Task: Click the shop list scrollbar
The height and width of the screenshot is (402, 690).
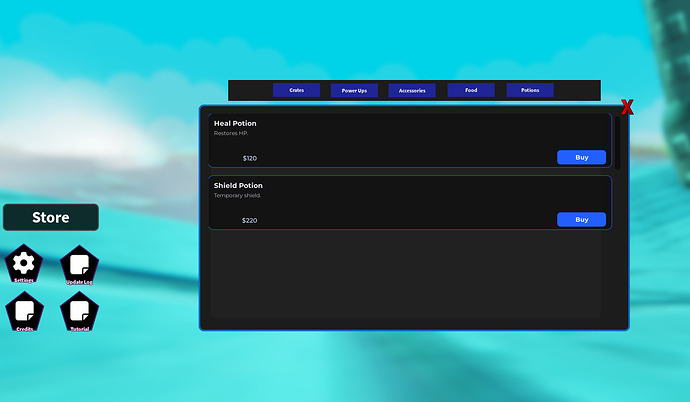Action: pos(617,143)
